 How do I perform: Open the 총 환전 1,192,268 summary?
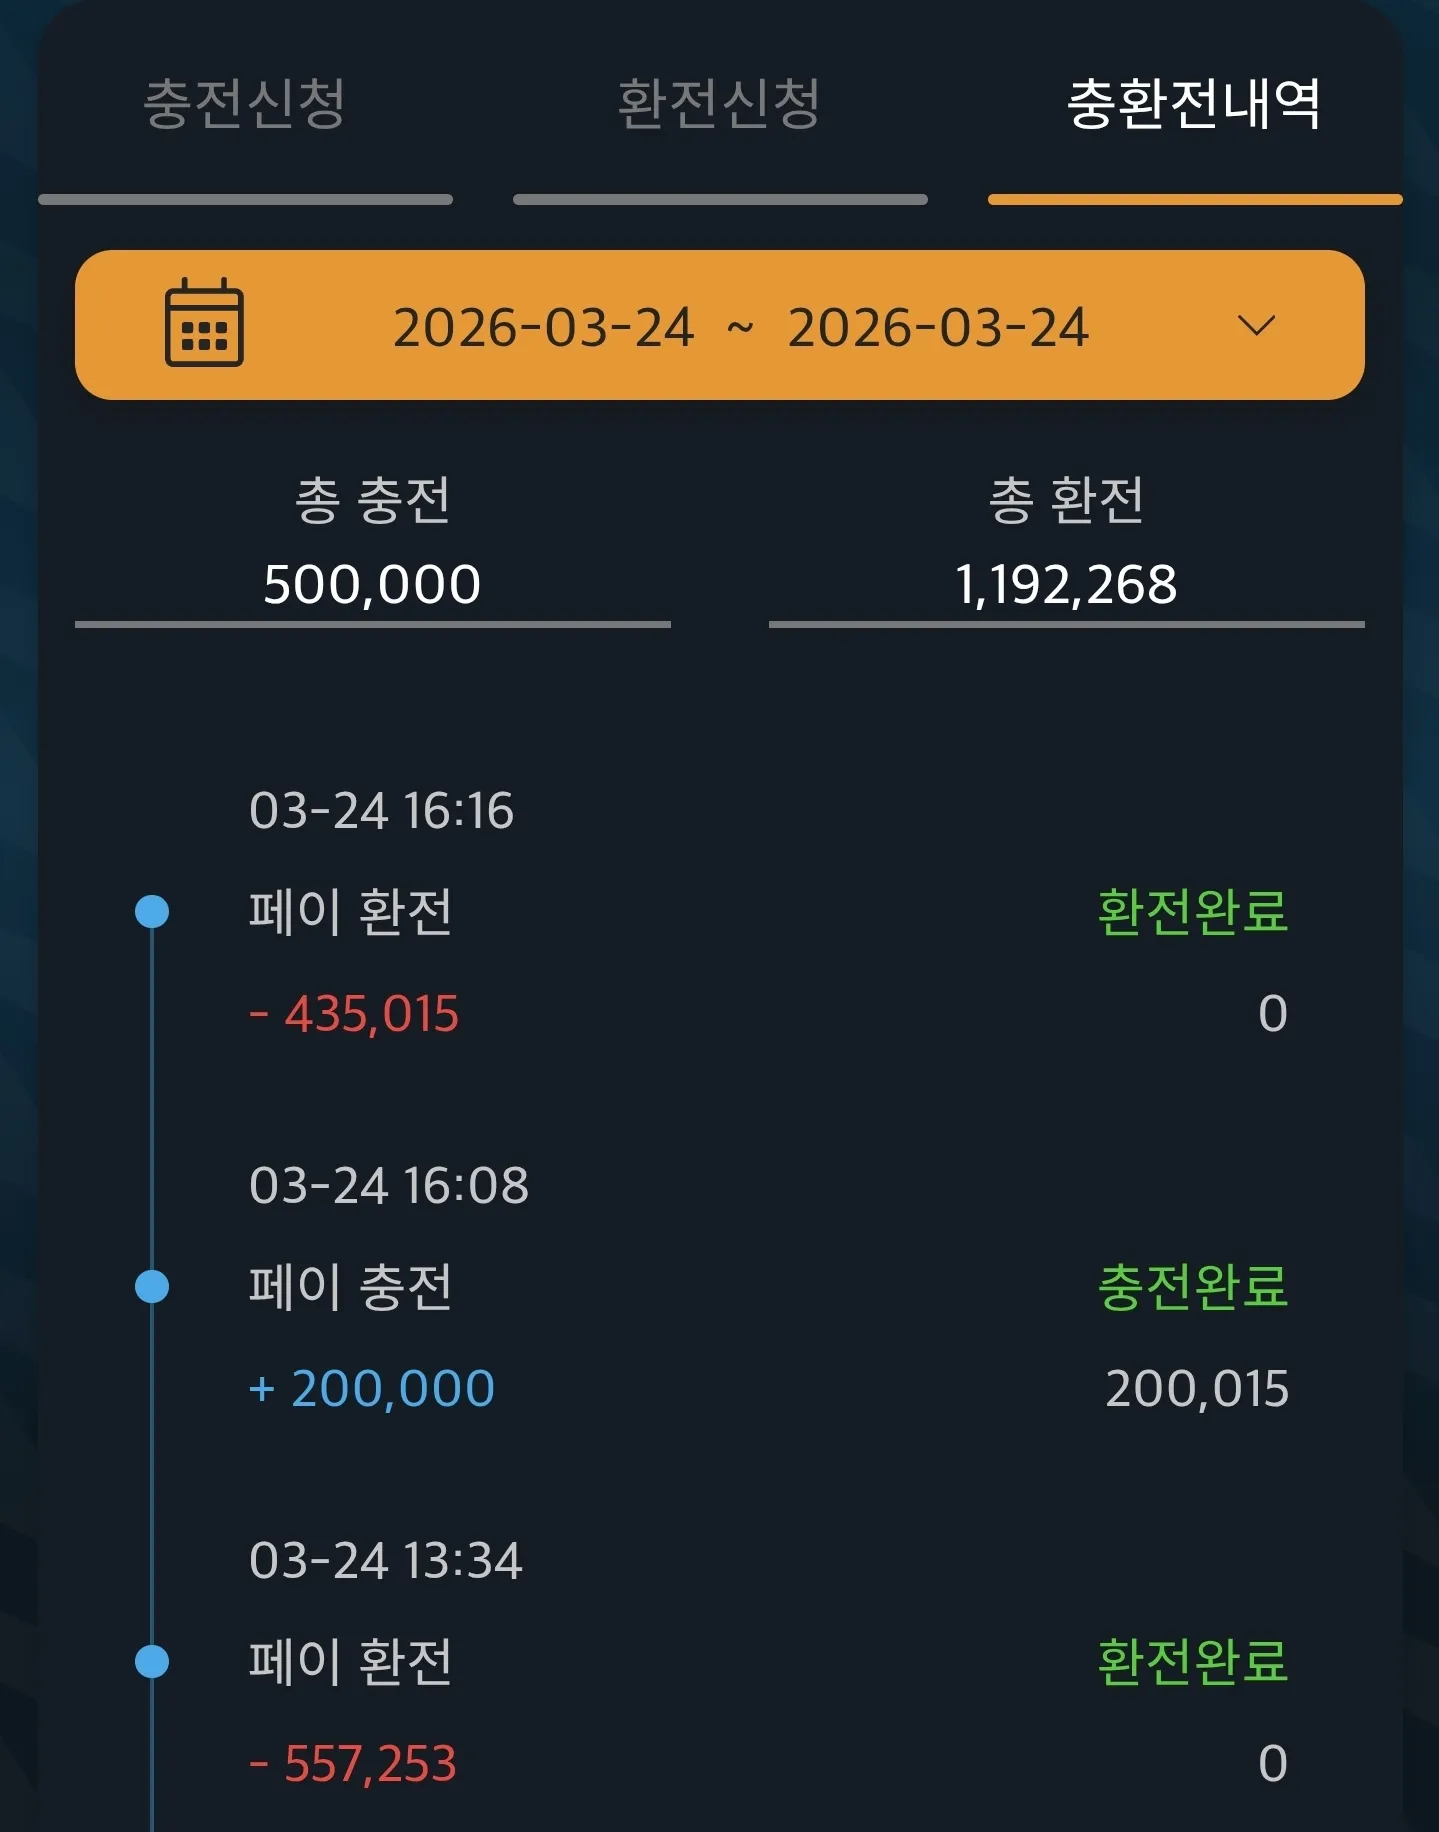pos(1066,545)
